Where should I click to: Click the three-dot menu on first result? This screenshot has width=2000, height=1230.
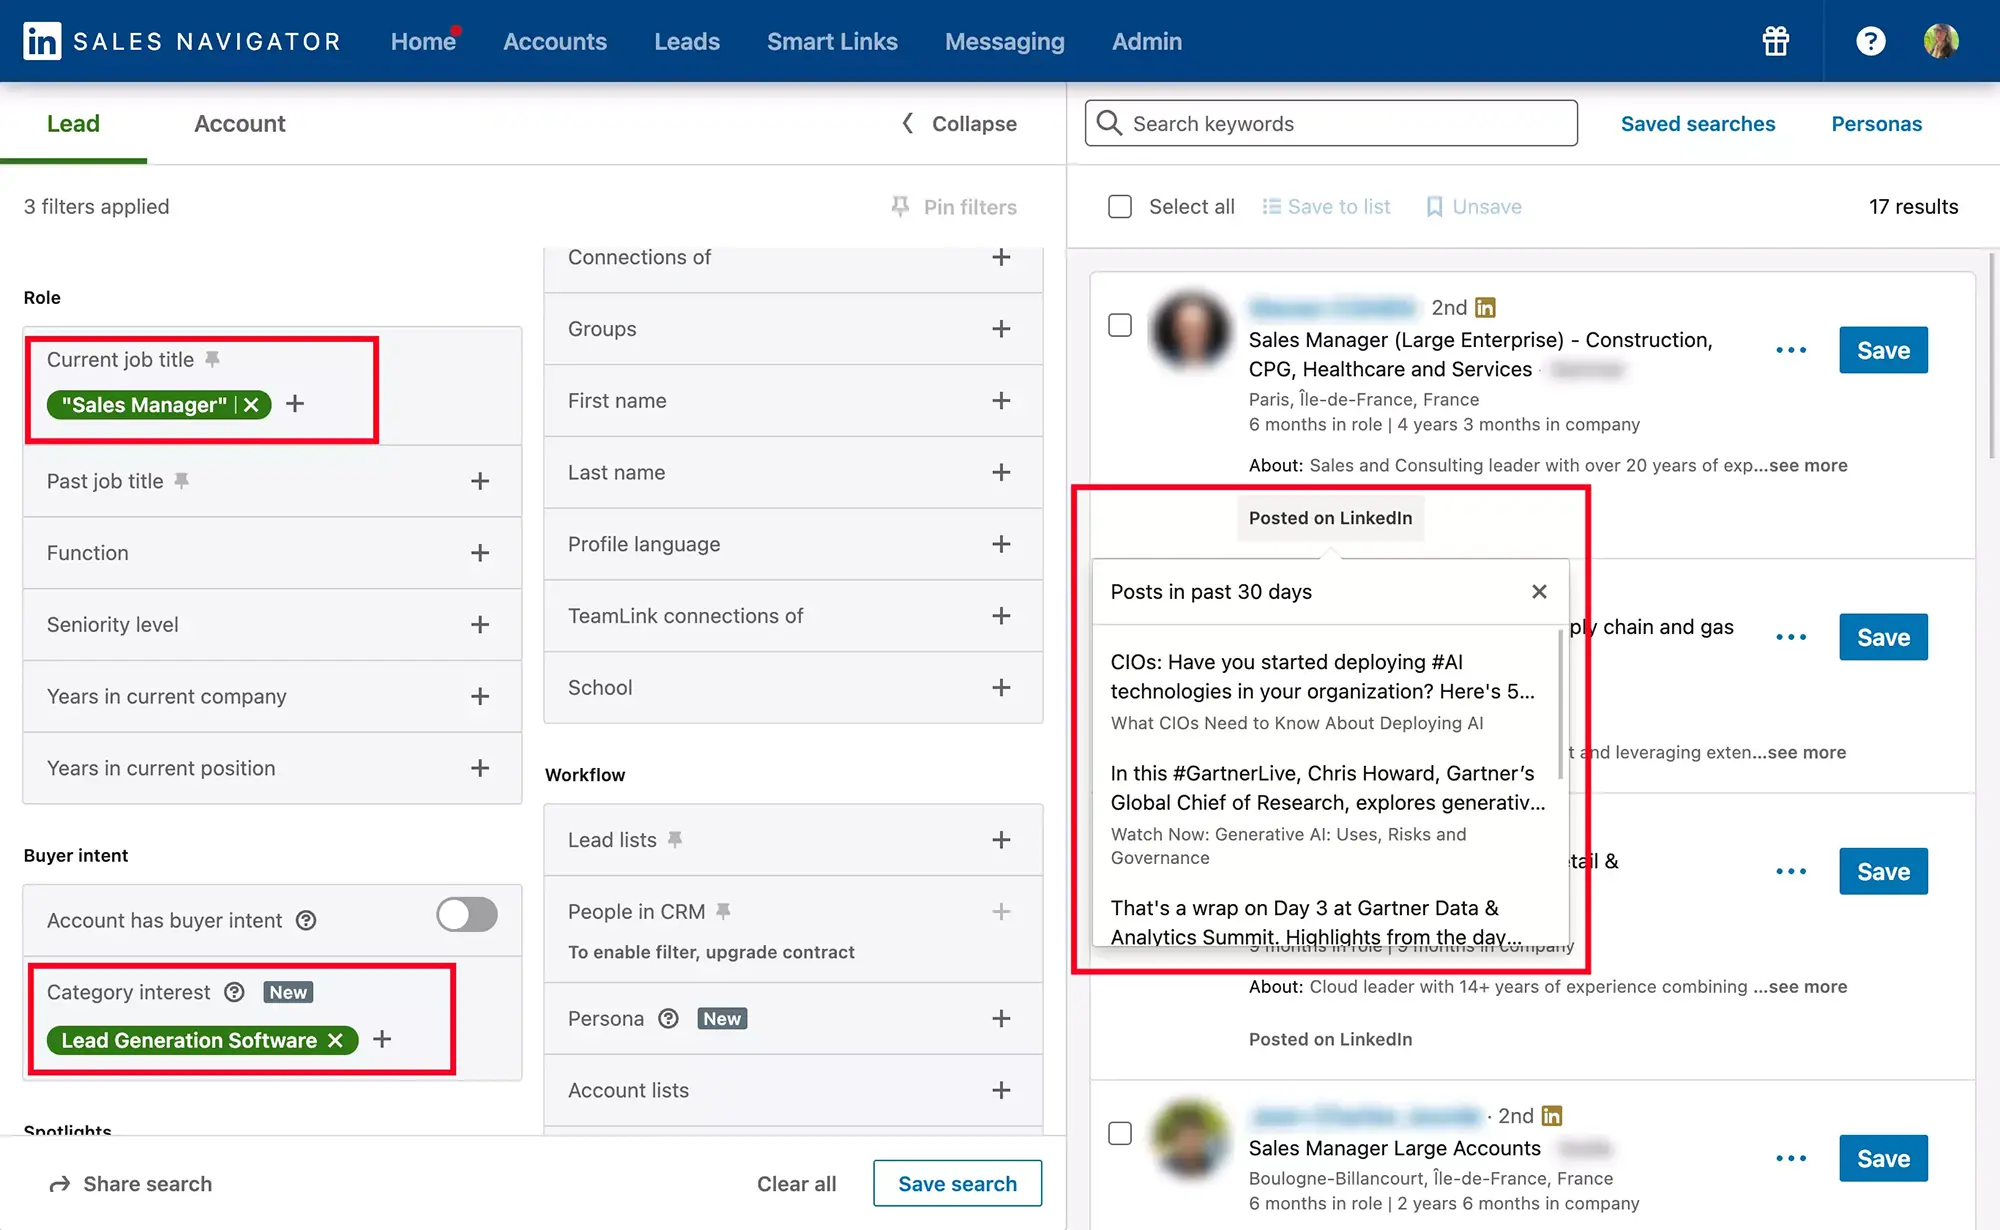tap(1790, 349)
